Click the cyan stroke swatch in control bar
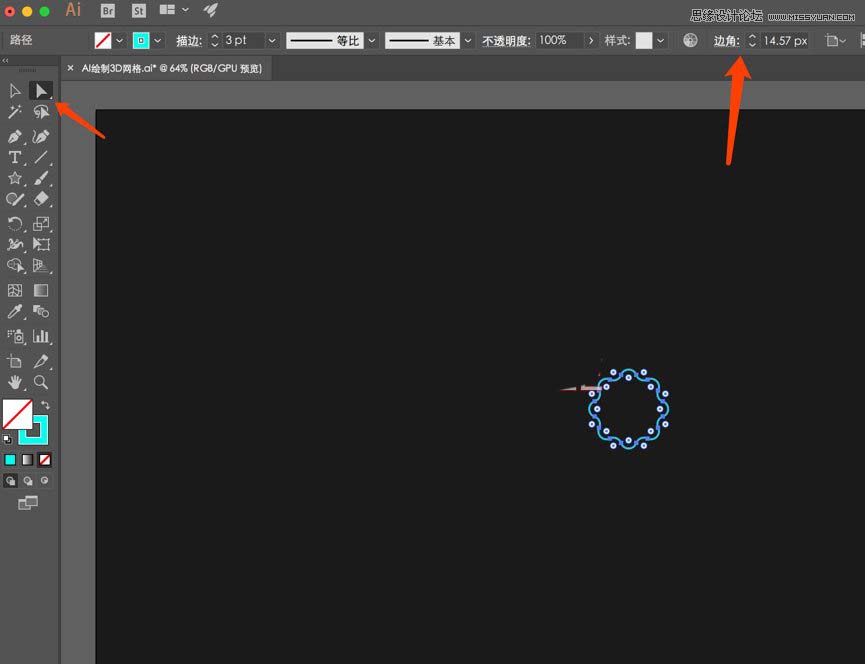This screenshot has height=664, width=865. (141, 41)
